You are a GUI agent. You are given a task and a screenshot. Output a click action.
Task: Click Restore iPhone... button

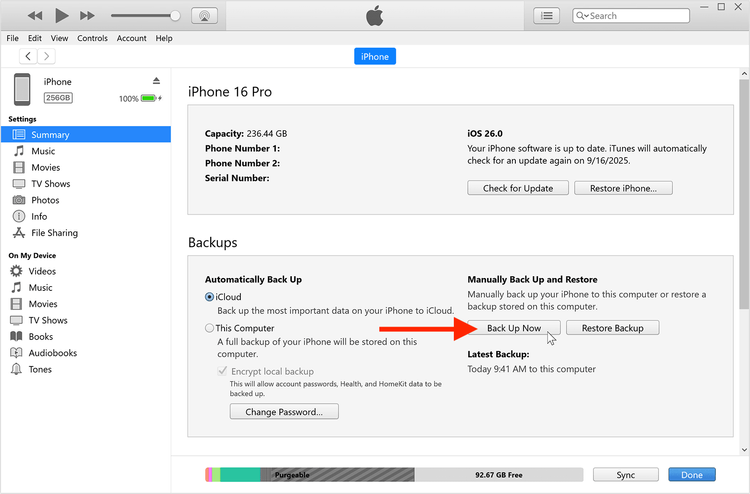pyautogui.click(x=623, y=188)
